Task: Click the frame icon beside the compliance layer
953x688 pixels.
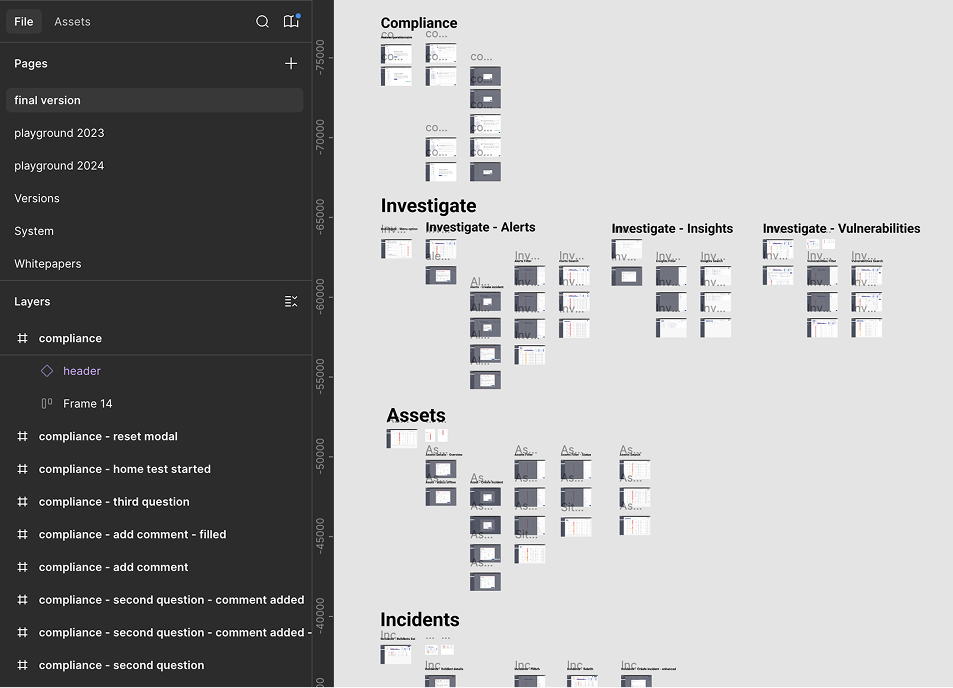Action: (x=22, y=338)
